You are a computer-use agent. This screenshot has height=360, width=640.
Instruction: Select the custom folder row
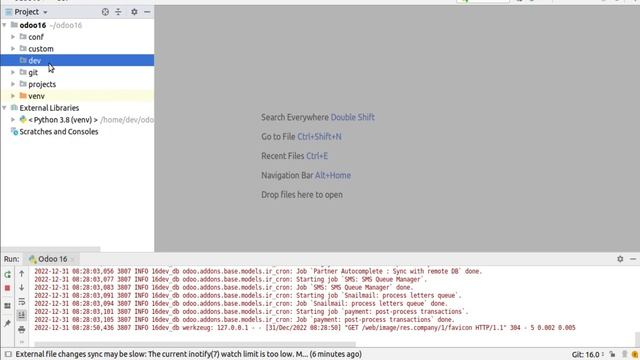(x=77, y=49)
